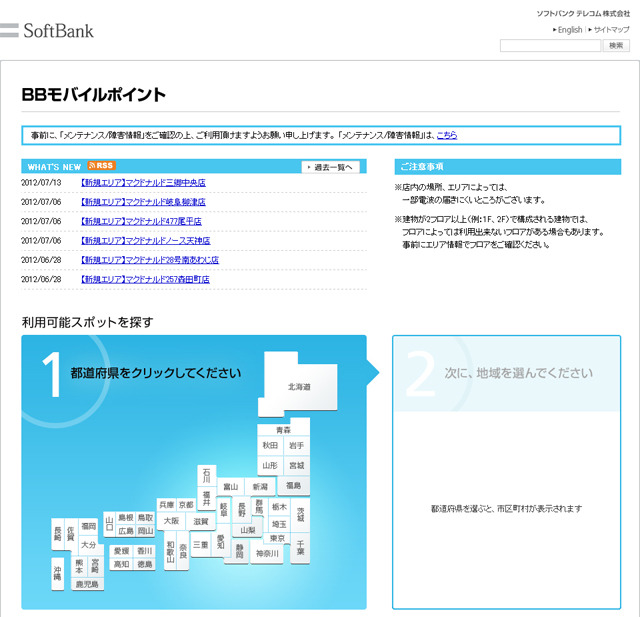Screen dimensions: 640x617
Task: Select 秋田 prefecture on map
Action: click(x=270, y=445)
